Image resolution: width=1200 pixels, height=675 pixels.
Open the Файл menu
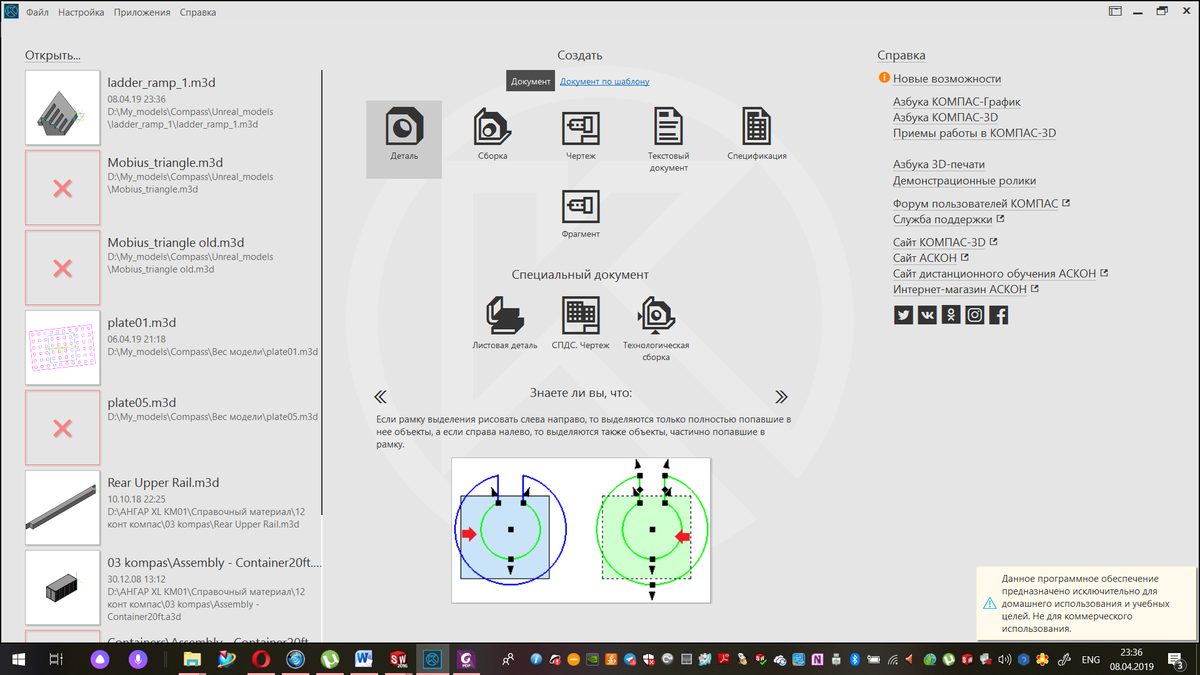point(38,13)
